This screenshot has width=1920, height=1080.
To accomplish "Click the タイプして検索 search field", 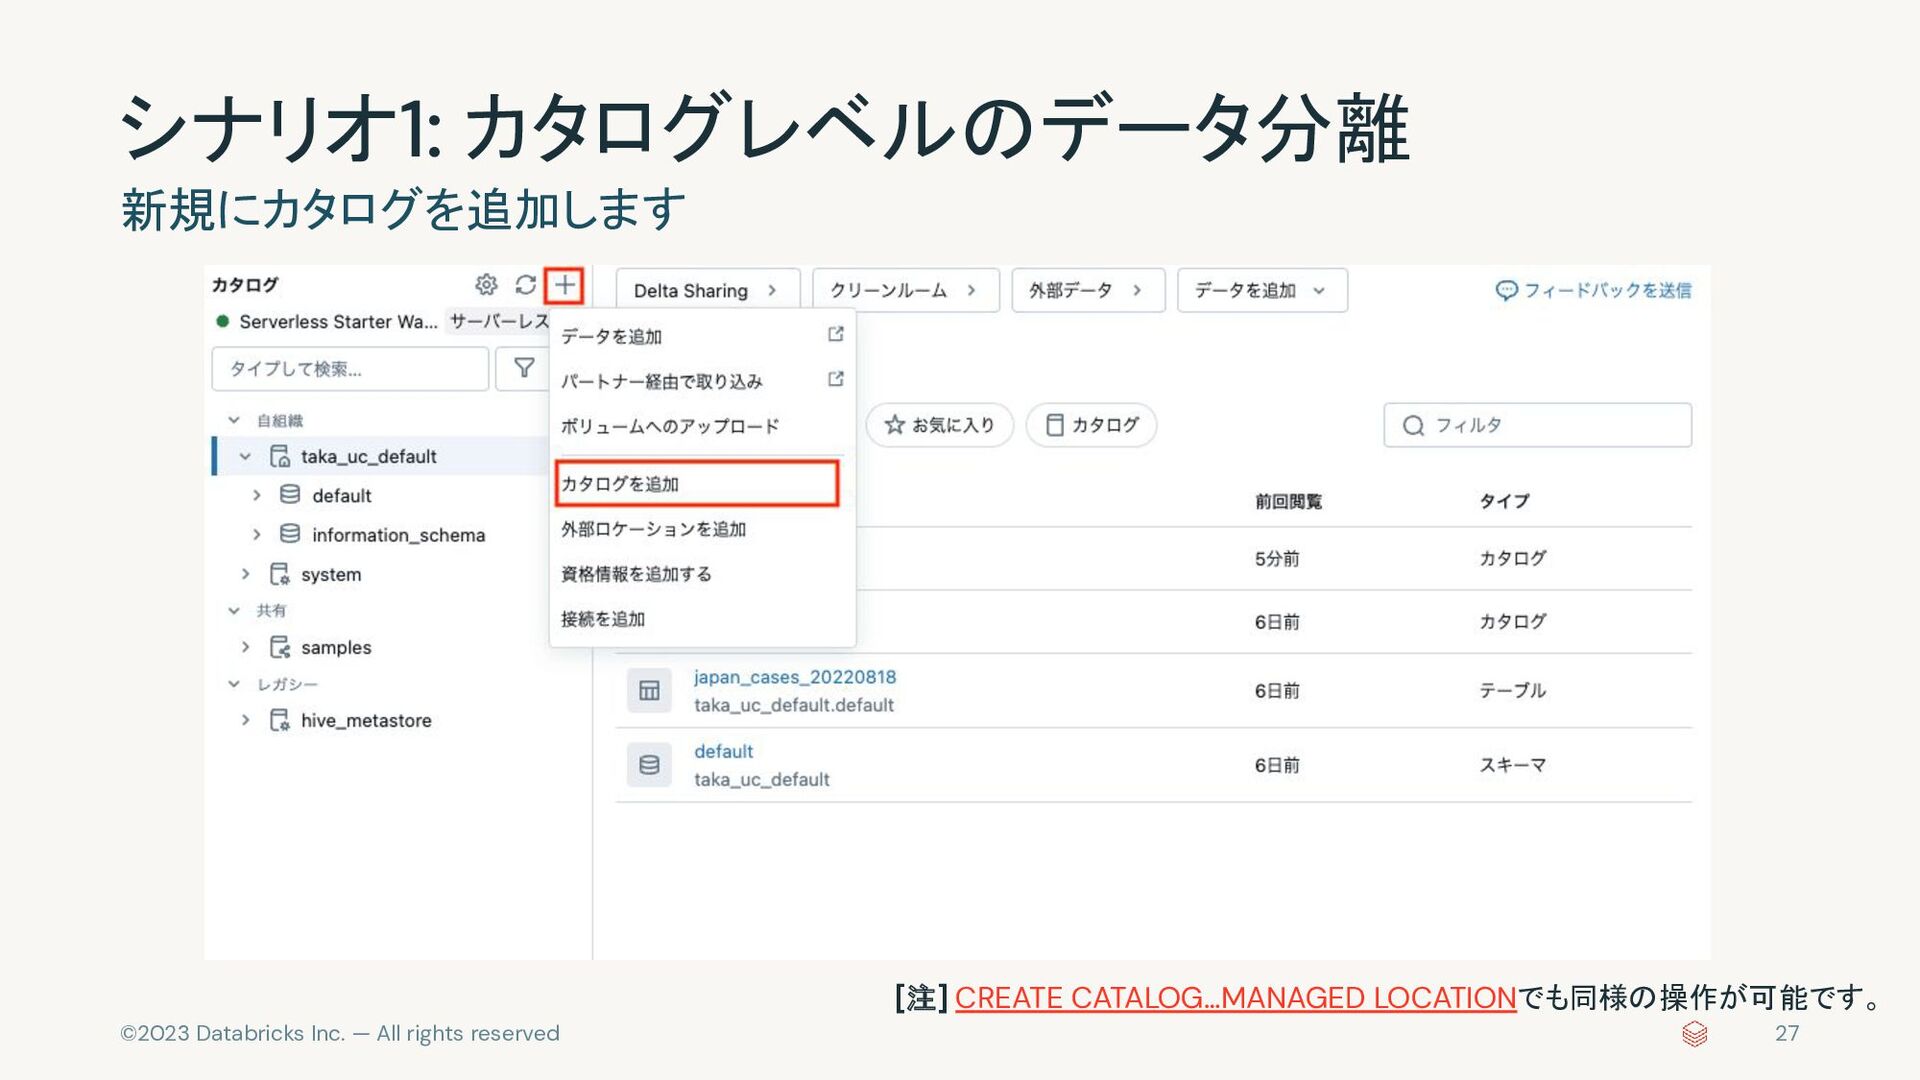I will [x=350, y=368].
